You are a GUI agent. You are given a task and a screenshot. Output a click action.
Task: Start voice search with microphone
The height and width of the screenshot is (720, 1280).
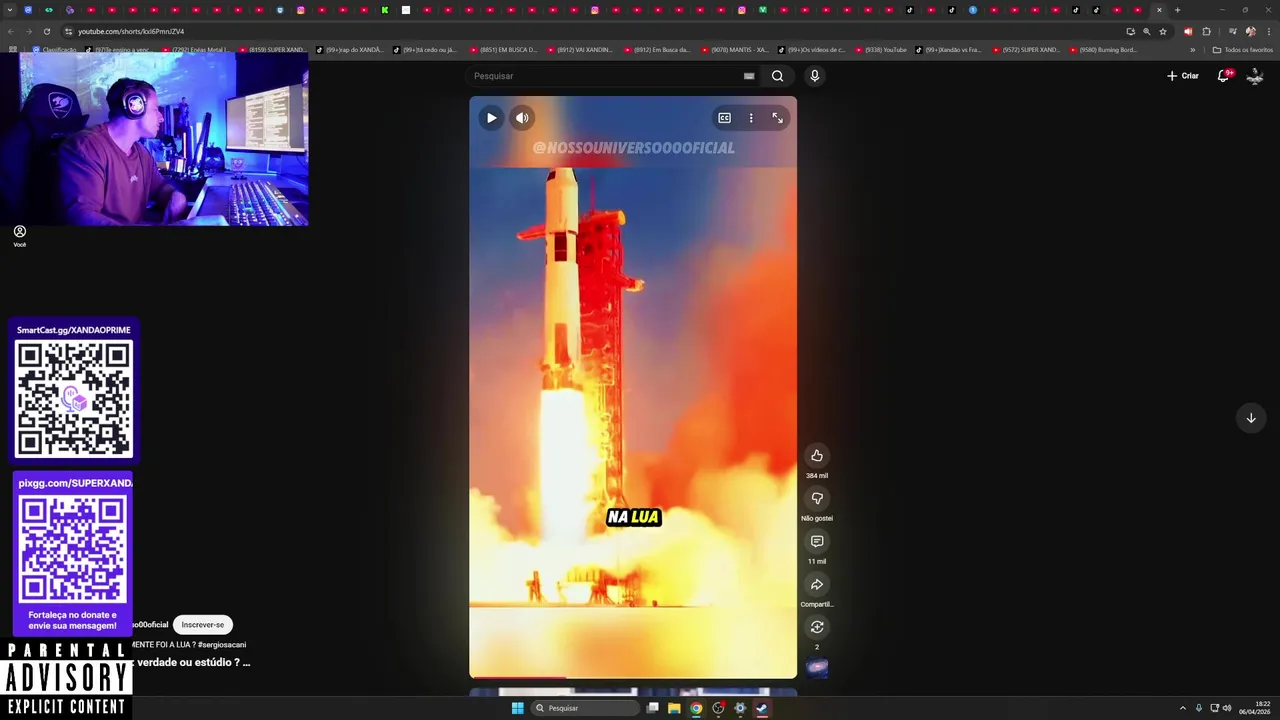click(814, 76)
